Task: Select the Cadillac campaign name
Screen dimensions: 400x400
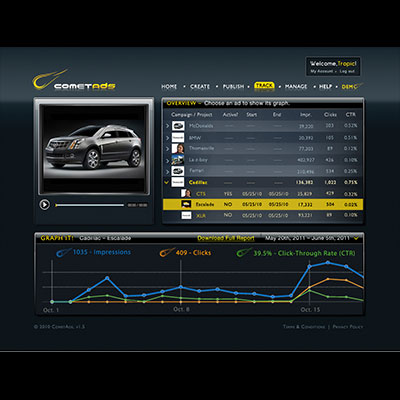Action: [198, 182]
